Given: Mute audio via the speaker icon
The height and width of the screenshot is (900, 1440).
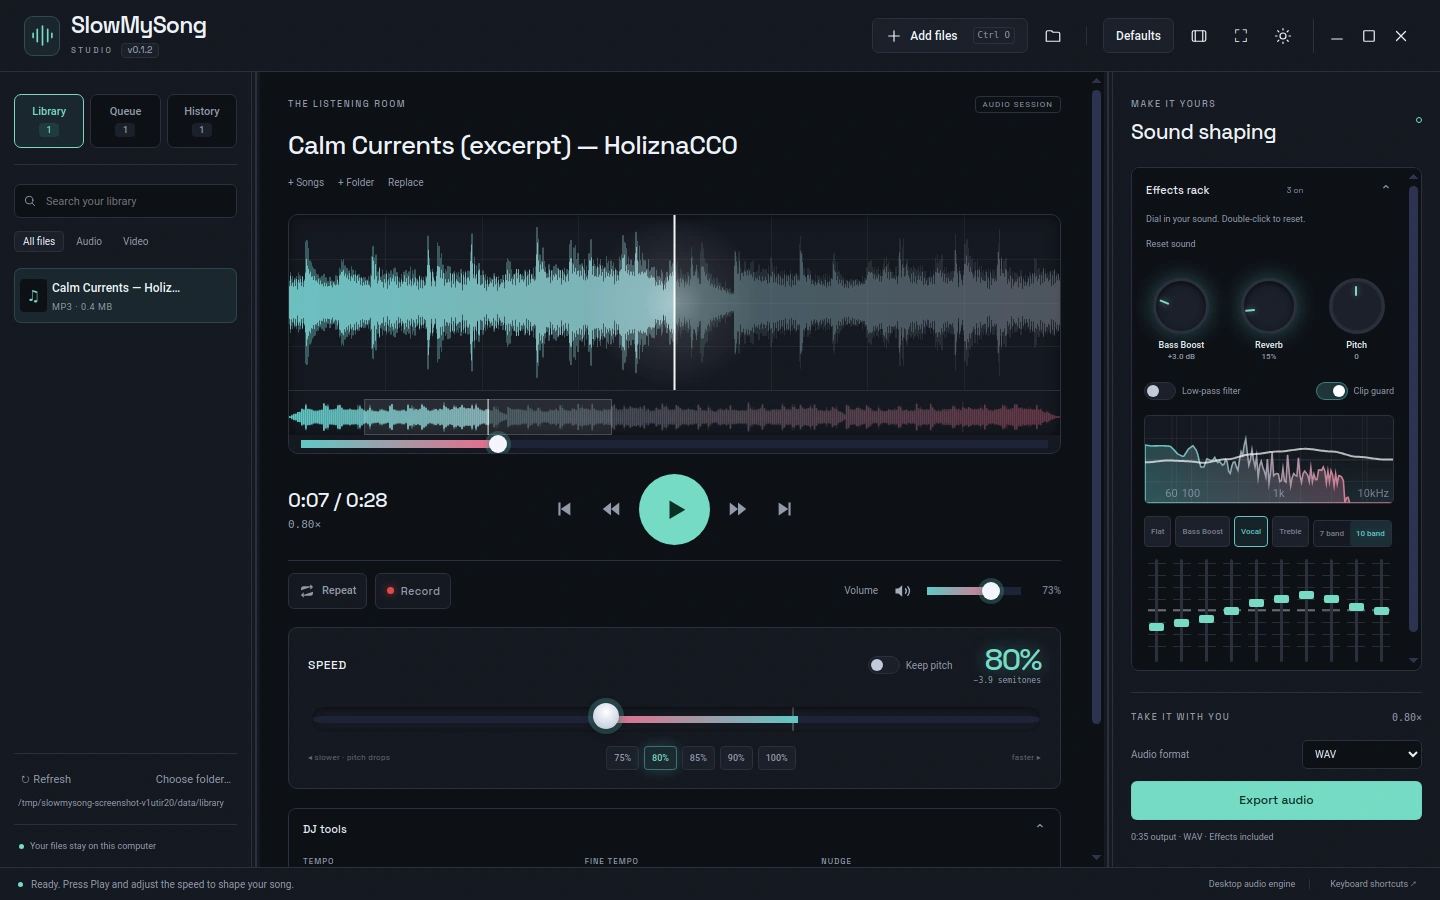Looking at the screenshot, I should 902,591.
